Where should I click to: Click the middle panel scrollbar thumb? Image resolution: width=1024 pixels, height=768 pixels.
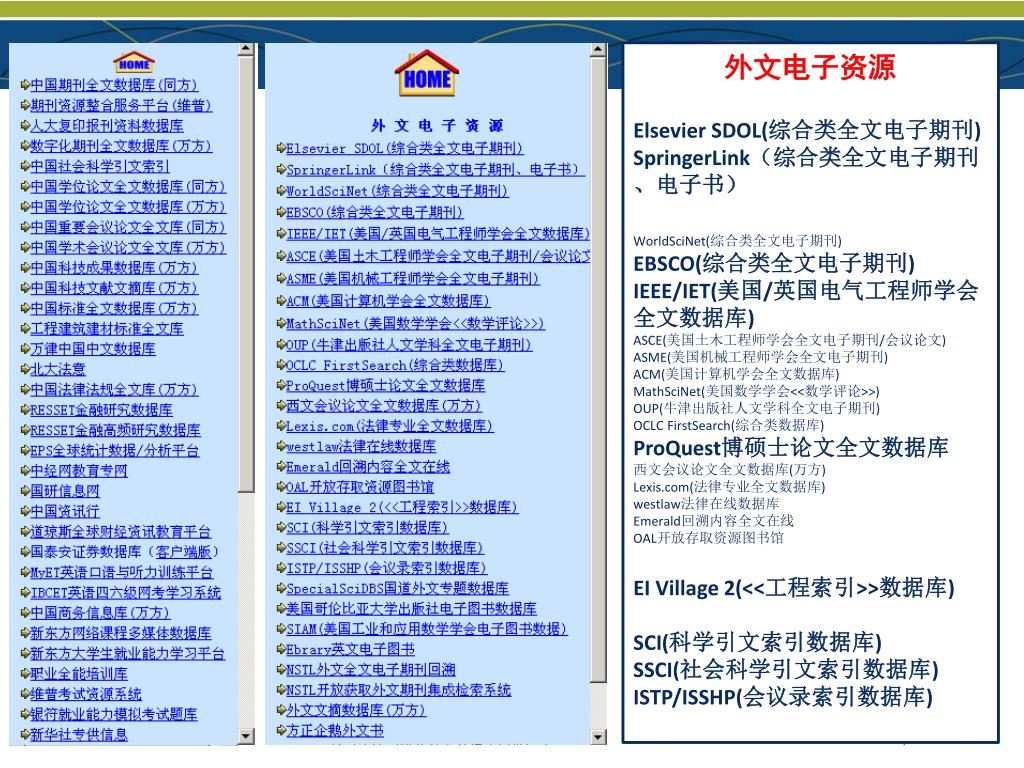598,372
